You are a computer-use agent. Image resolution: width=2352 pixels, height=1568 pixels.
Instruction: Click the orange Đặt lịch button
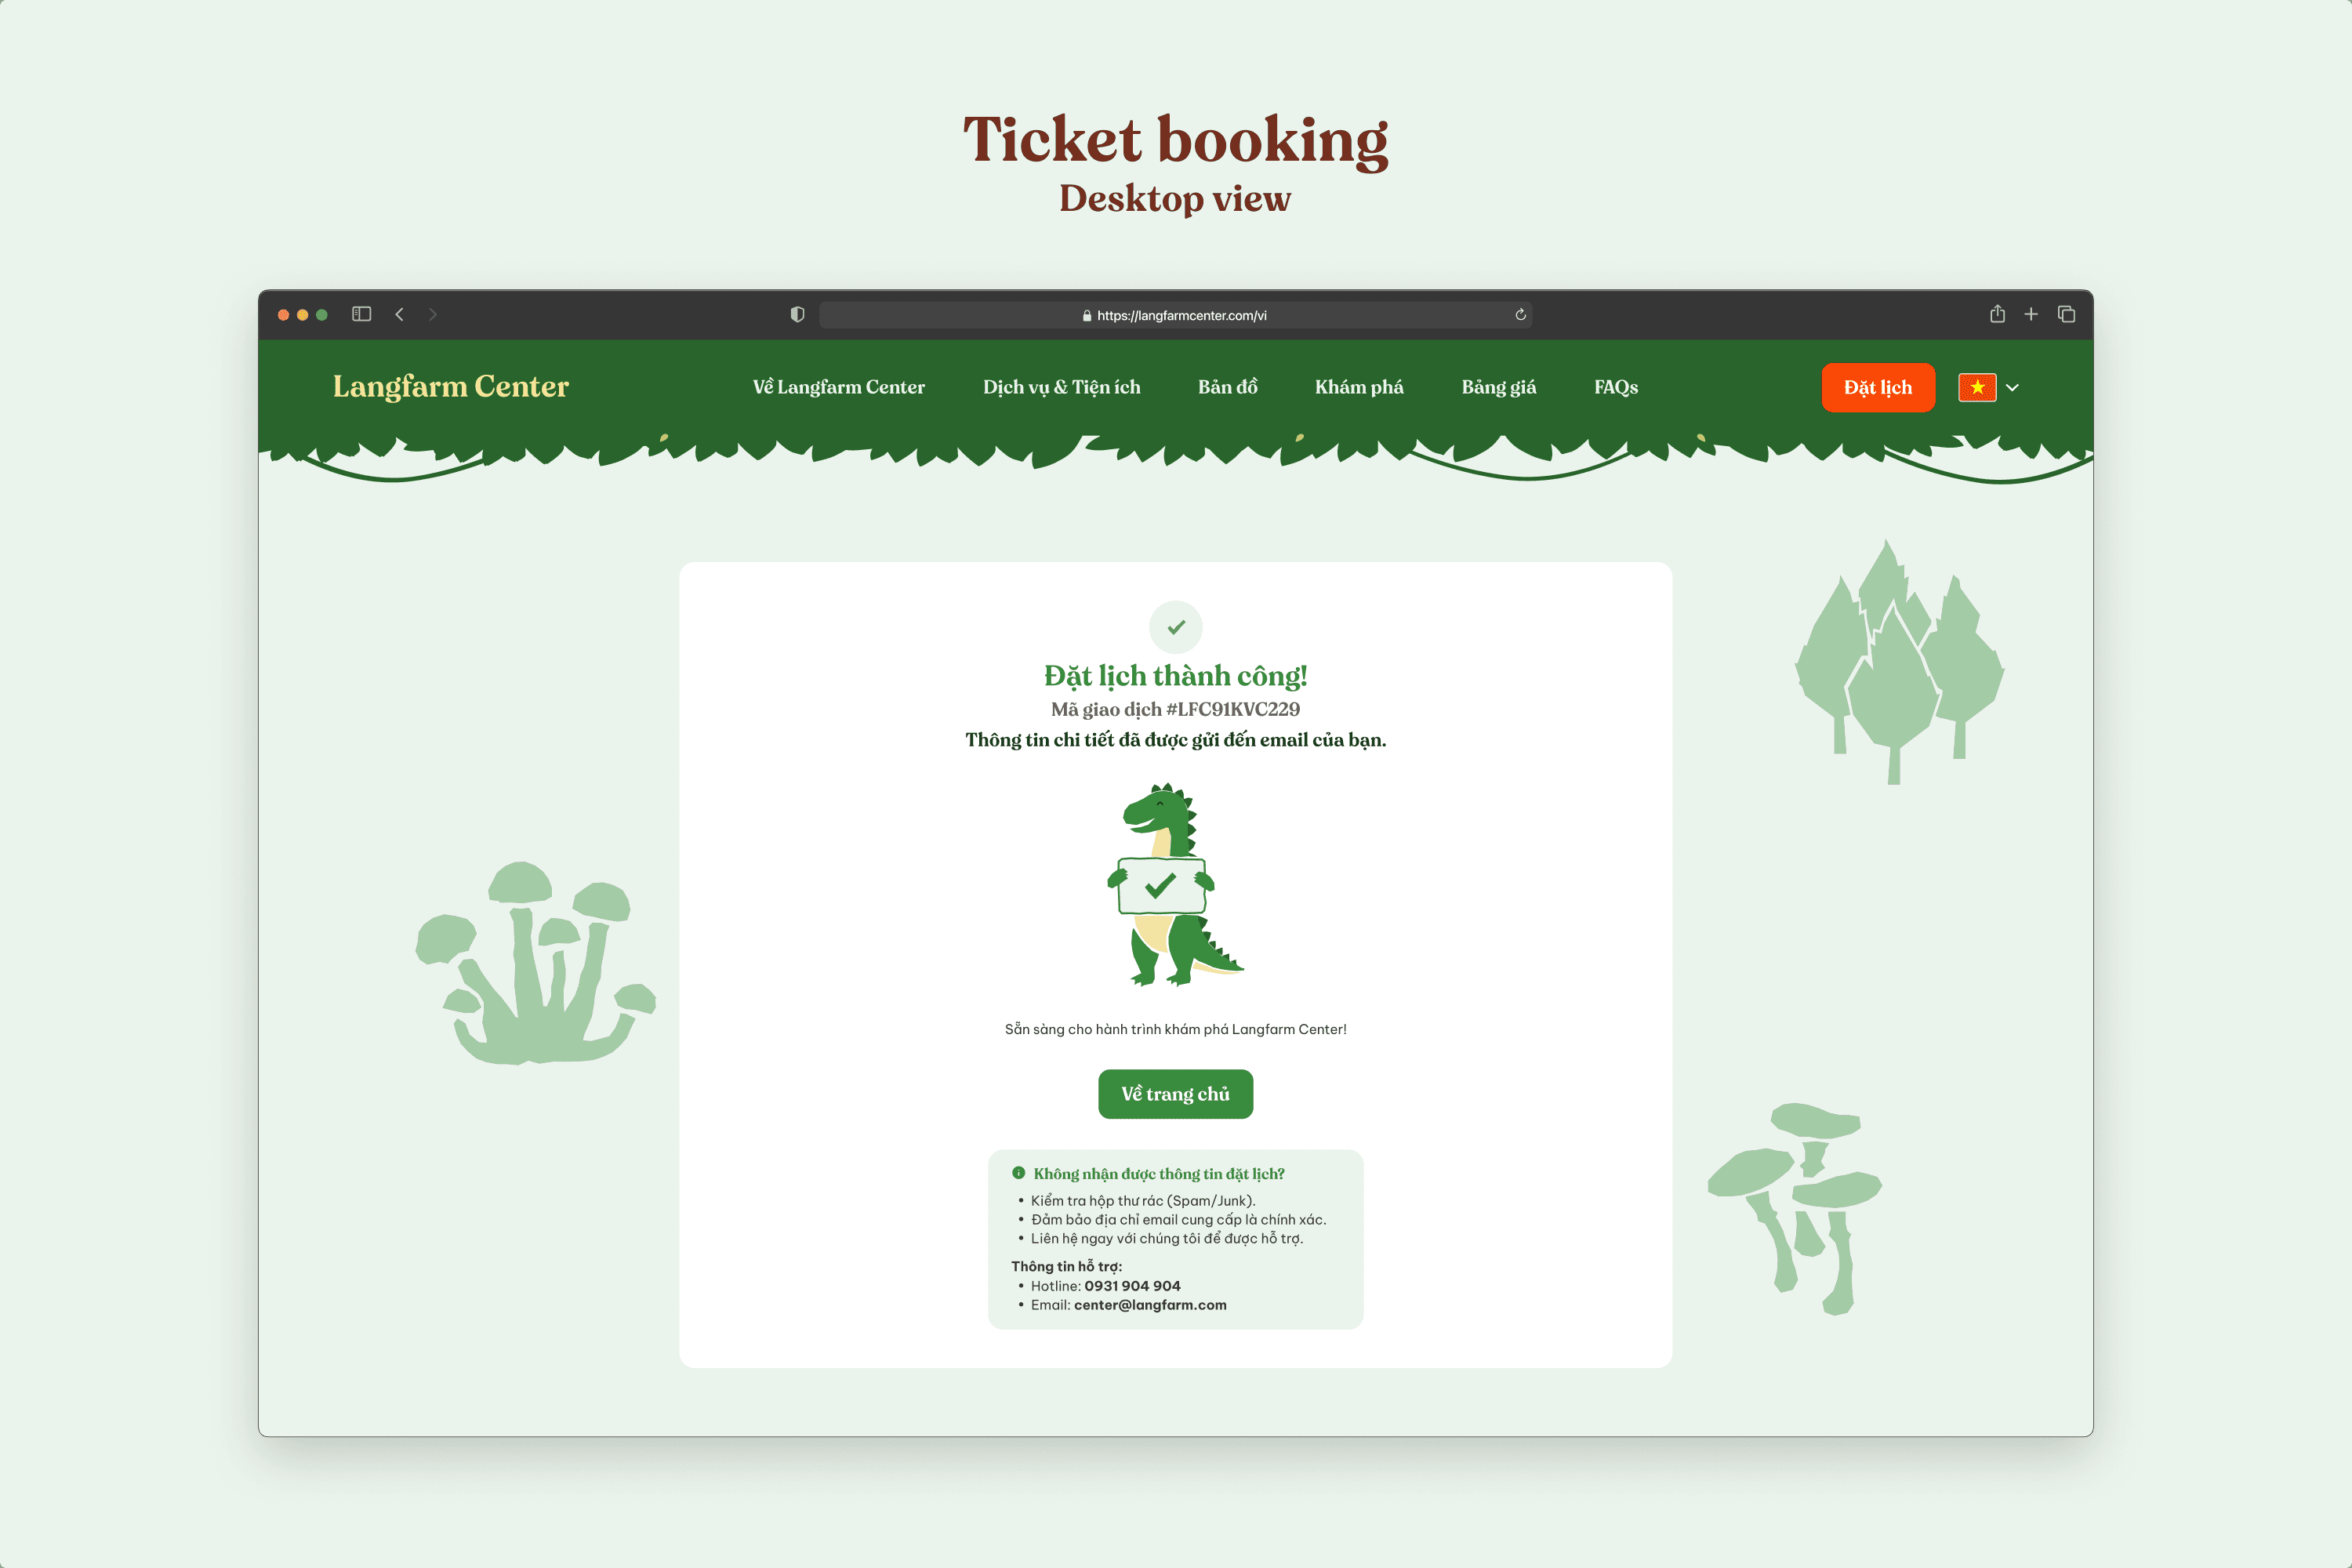pos(1878,387)
